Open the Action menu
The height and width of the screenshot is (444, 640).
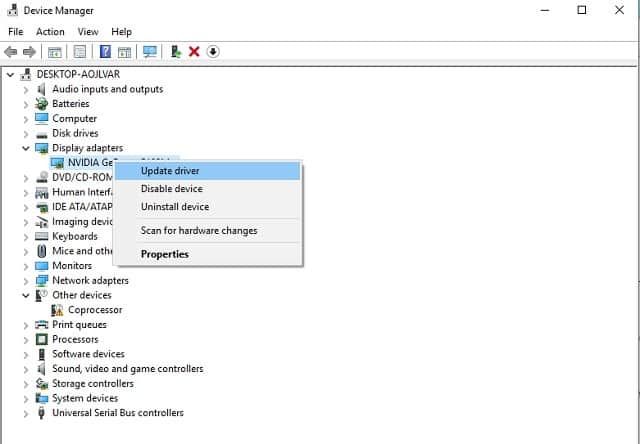50,32
